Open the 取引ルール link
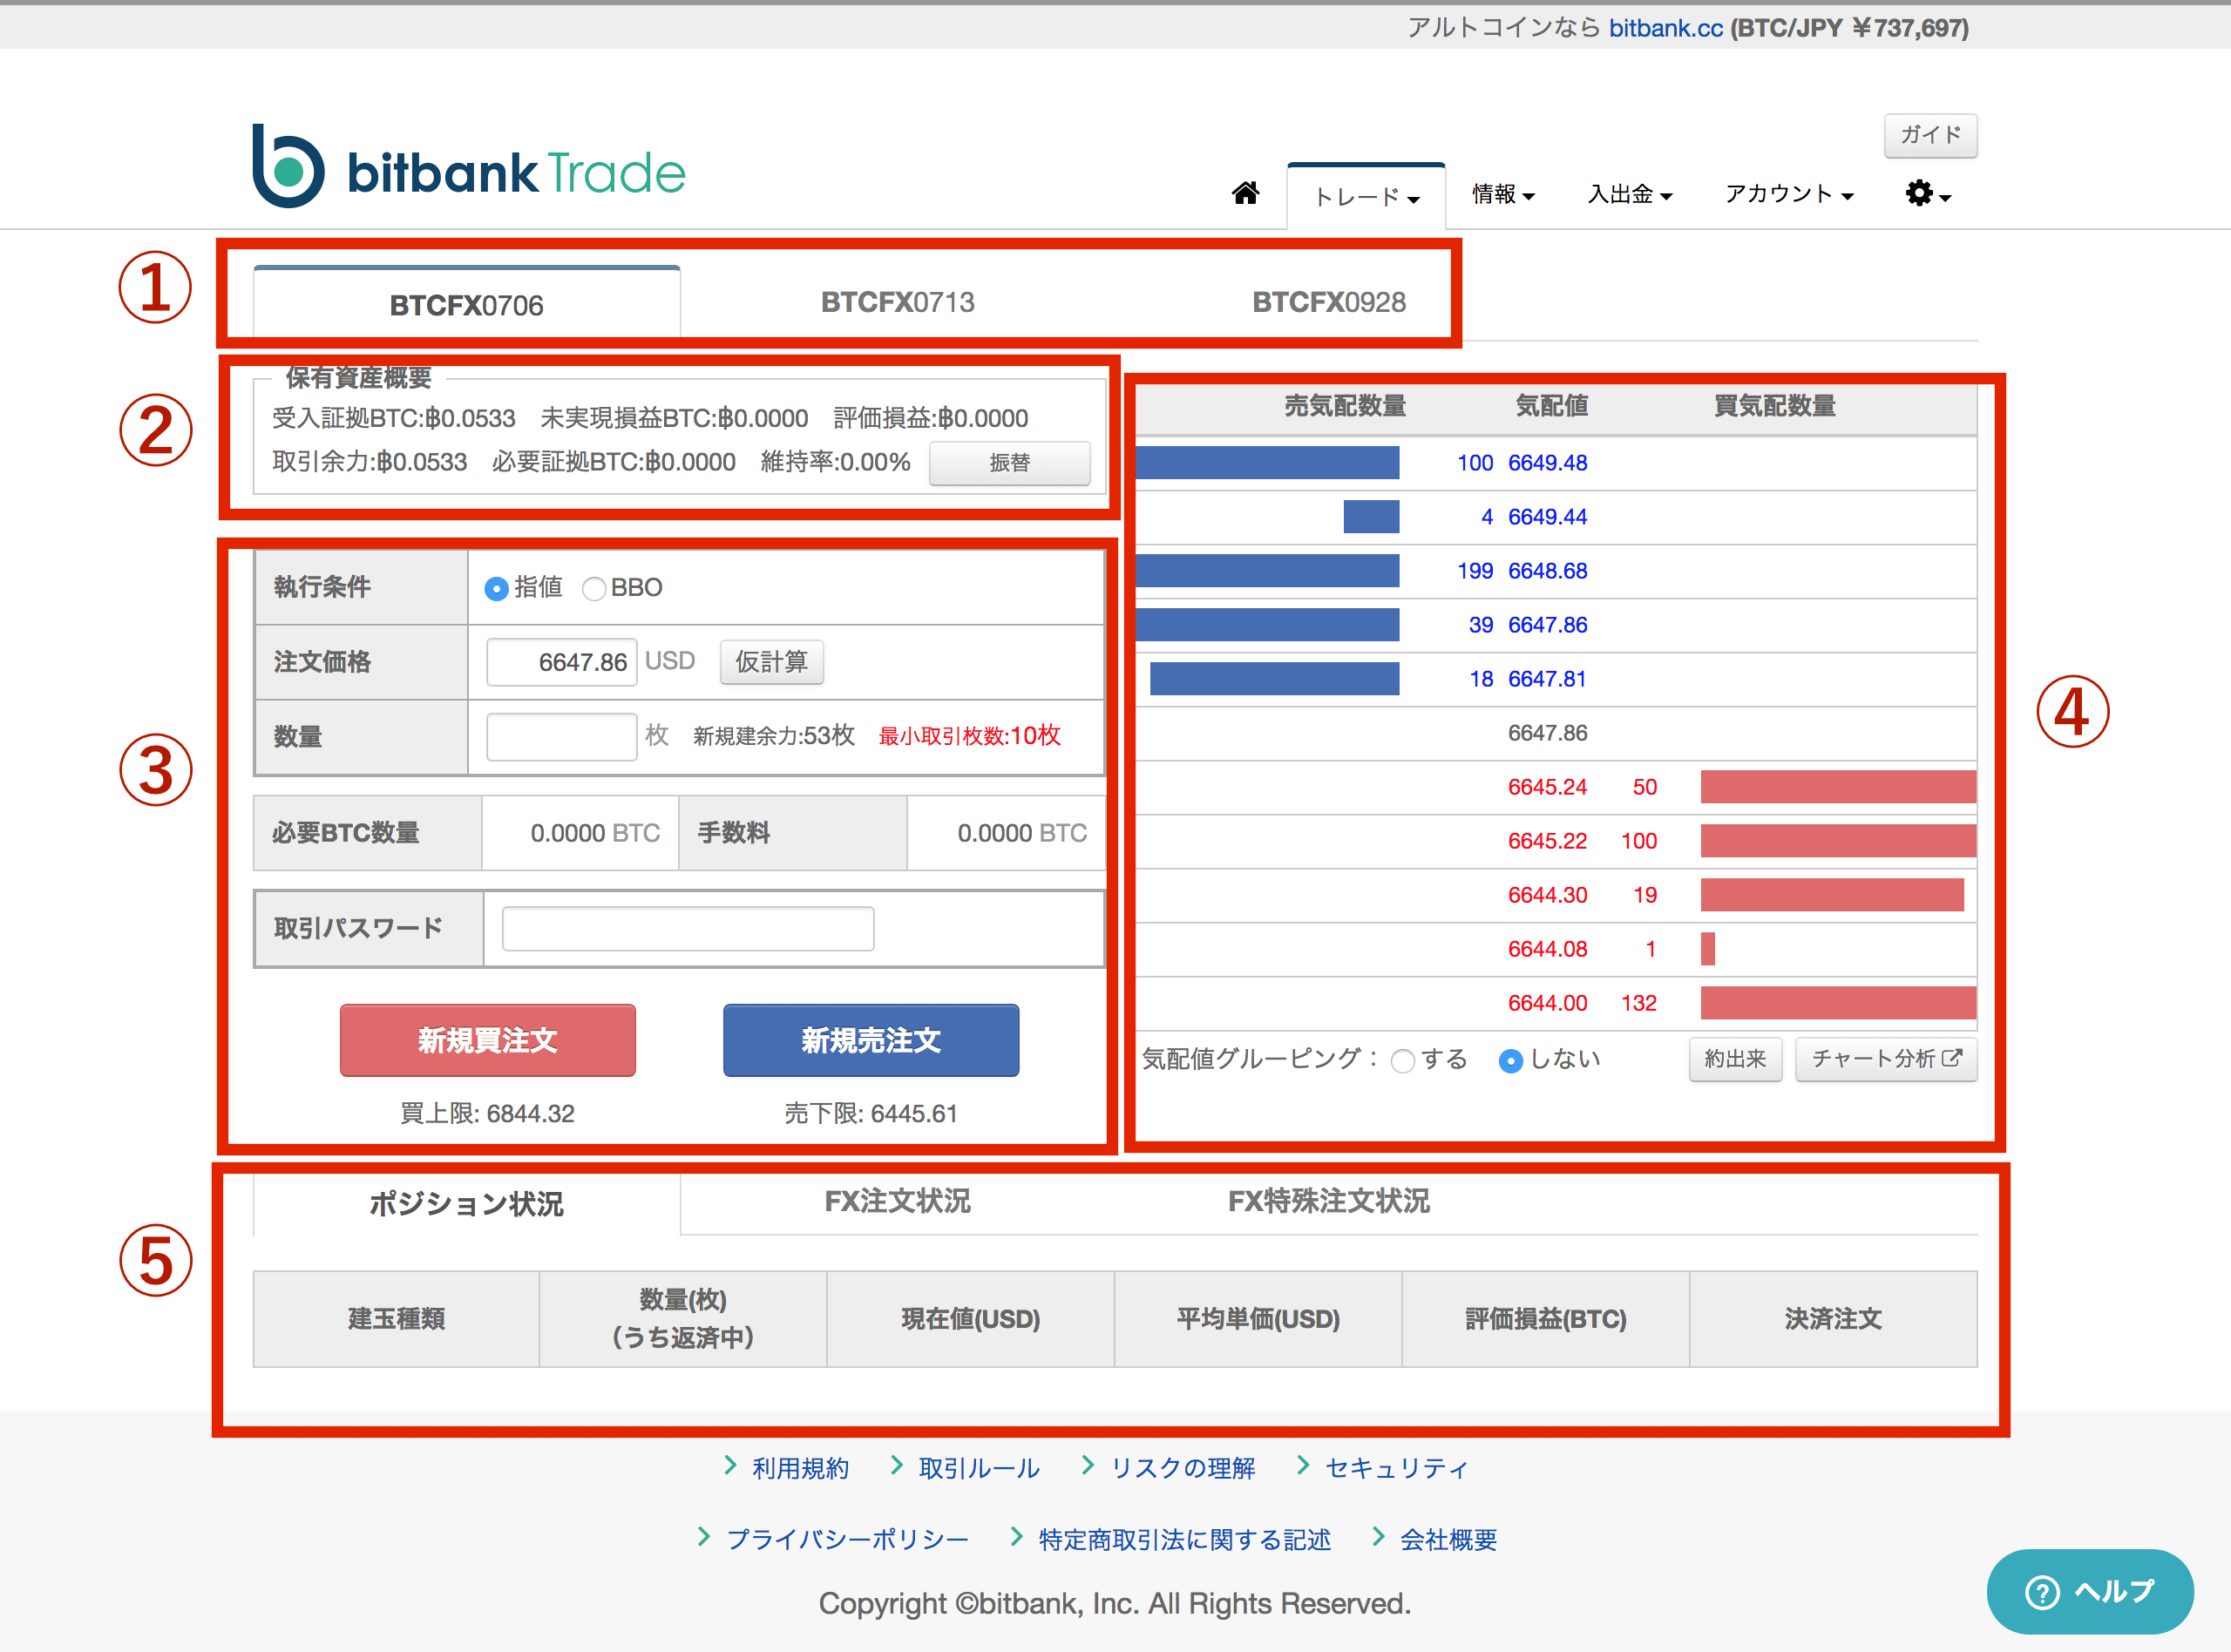 click(979, 1468)
